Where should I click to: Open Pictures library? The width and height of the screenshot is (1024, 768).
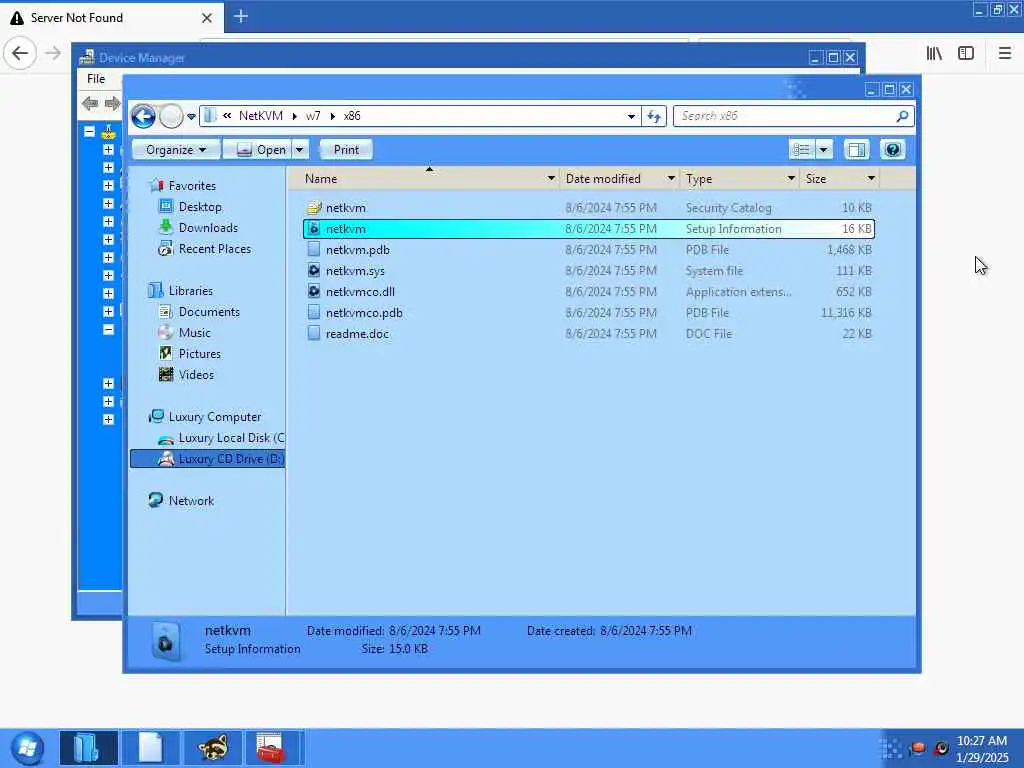pos(200,353)
